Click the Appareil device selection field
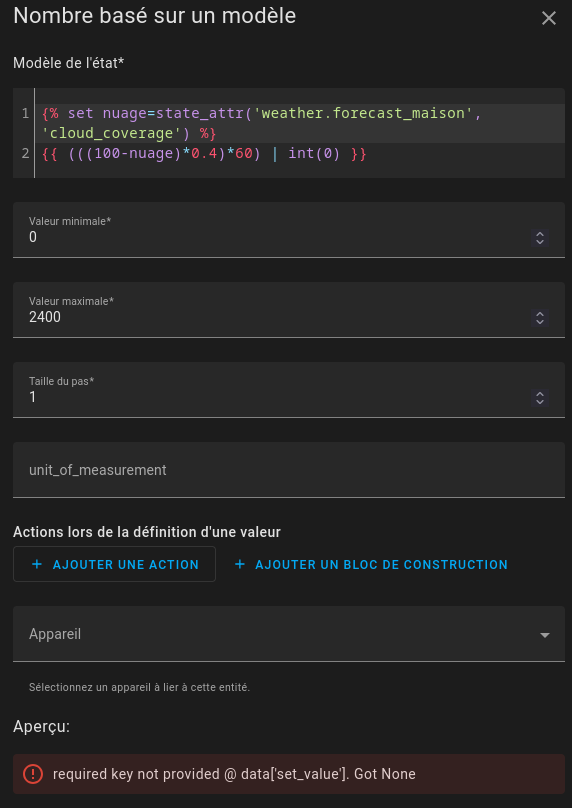The image size is (572, 808). pyautogui.click(x=289, y=634)
